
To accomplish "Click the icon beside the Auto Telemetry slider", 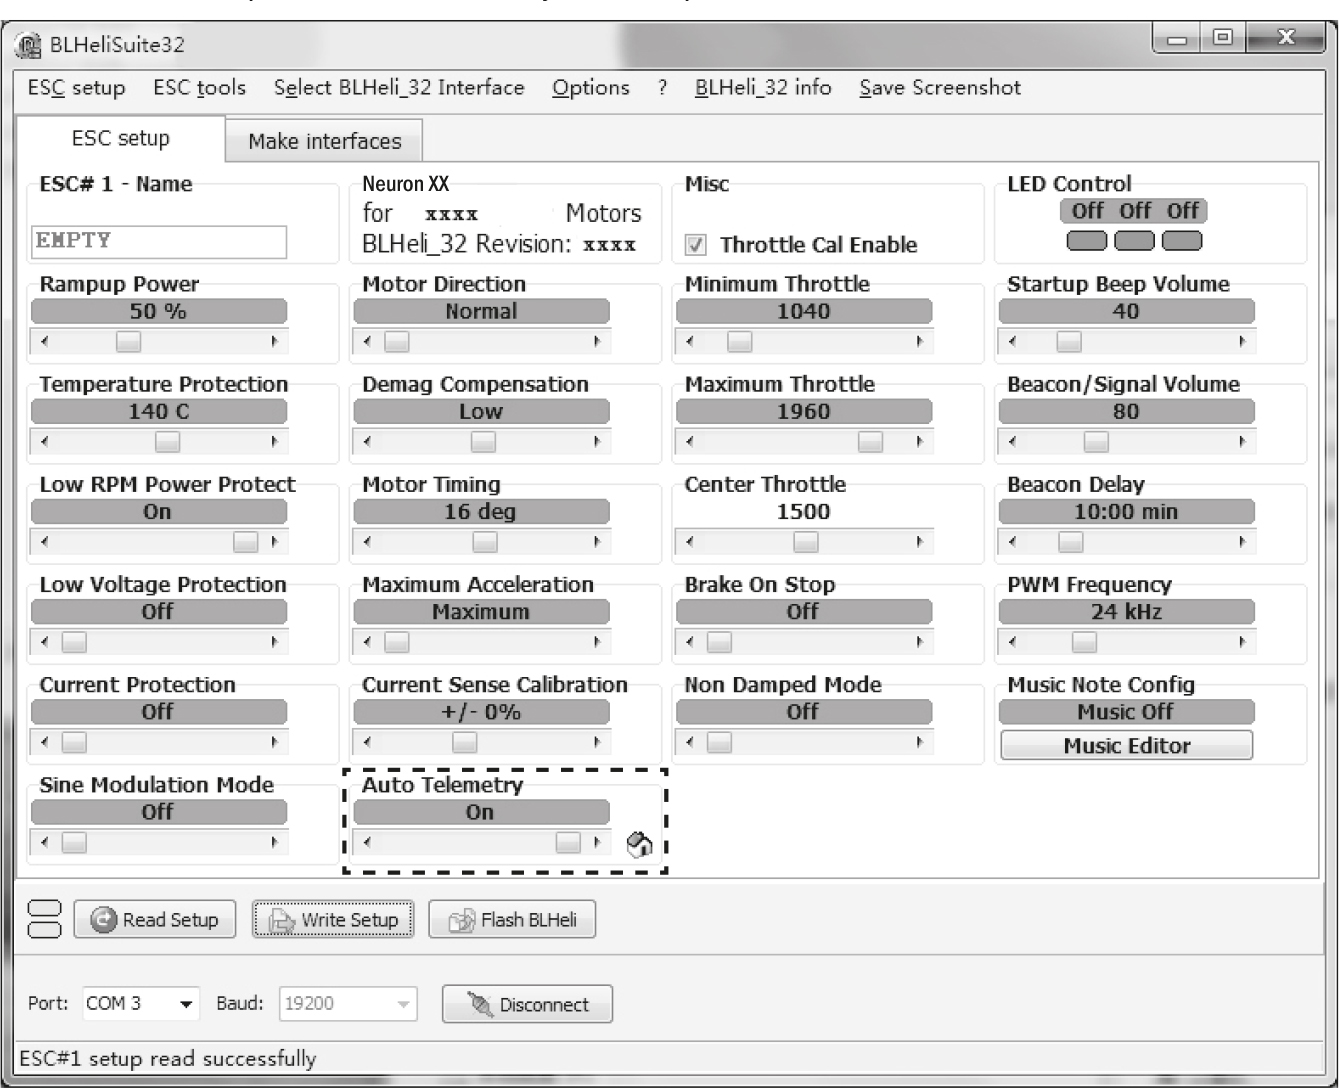I will (x=639, y=845).
